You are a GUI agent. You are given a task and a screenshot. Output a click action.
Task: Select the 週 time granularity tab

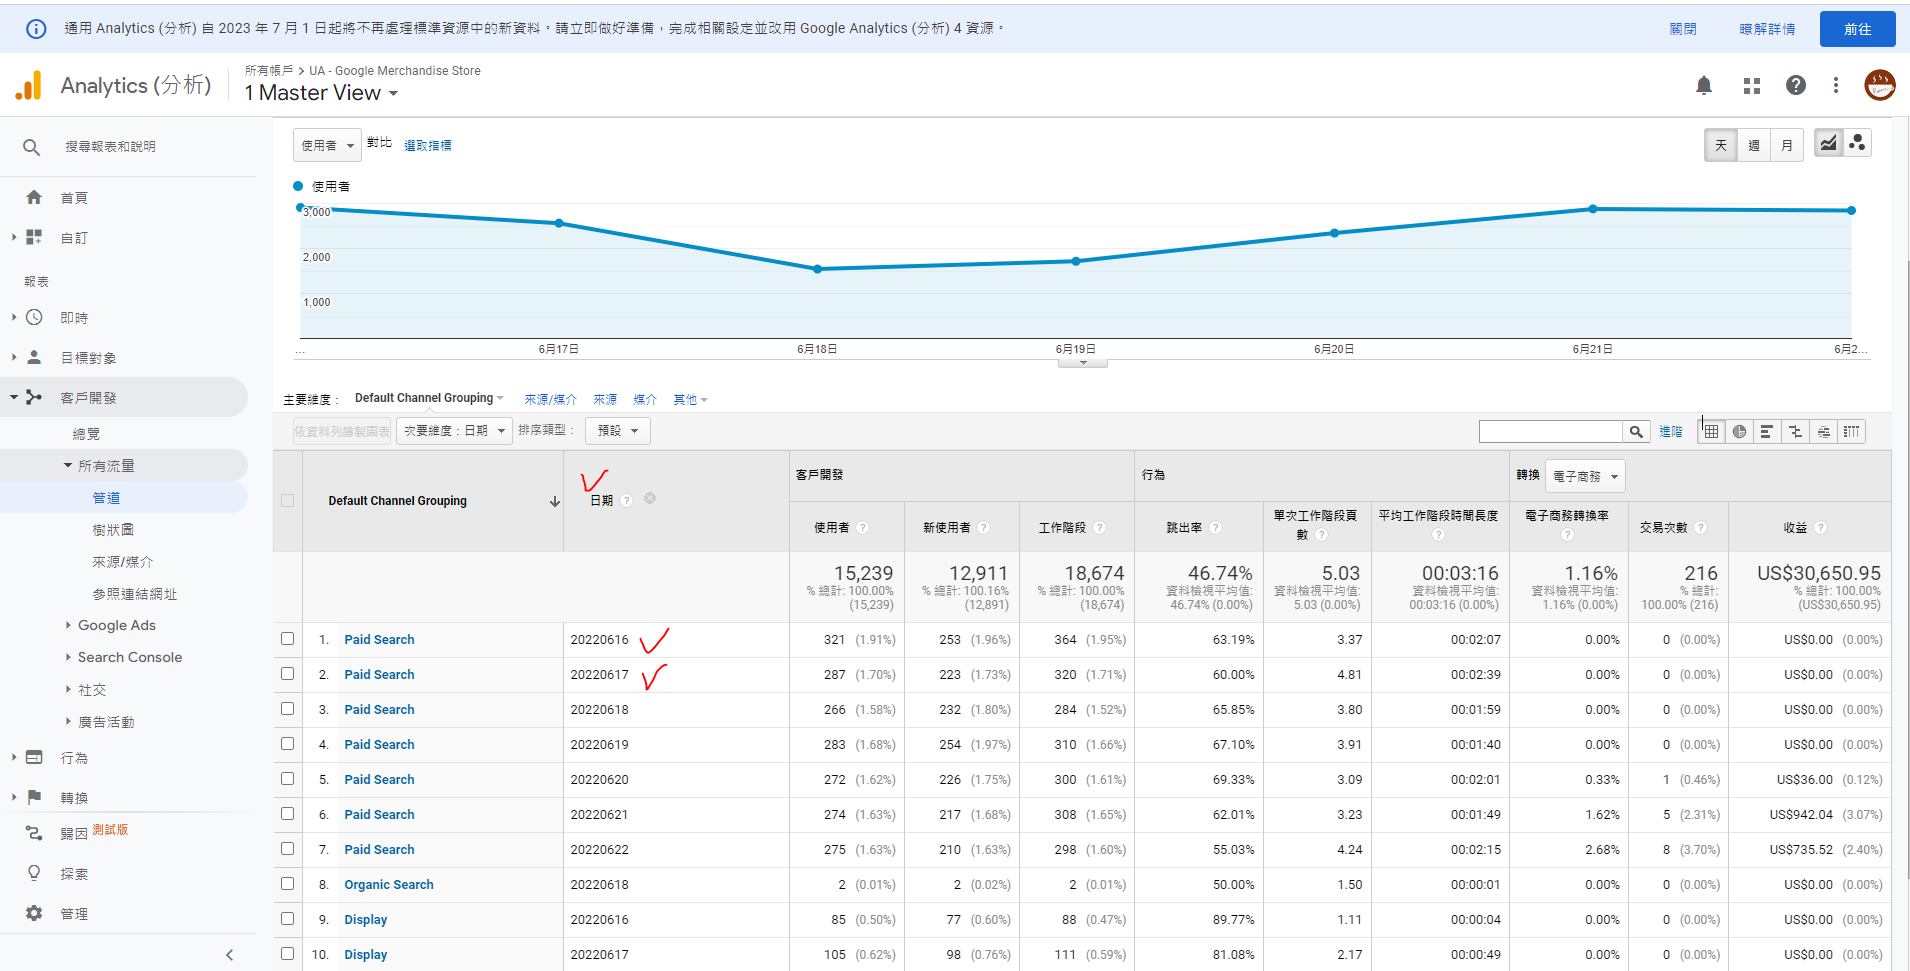(x=1754, y=146)
